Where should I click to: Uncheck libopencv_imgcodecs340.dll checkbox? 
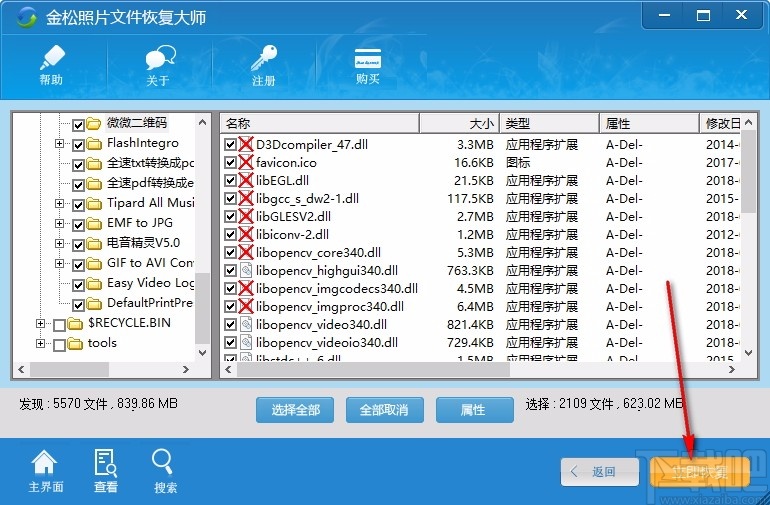coord(230,288)
